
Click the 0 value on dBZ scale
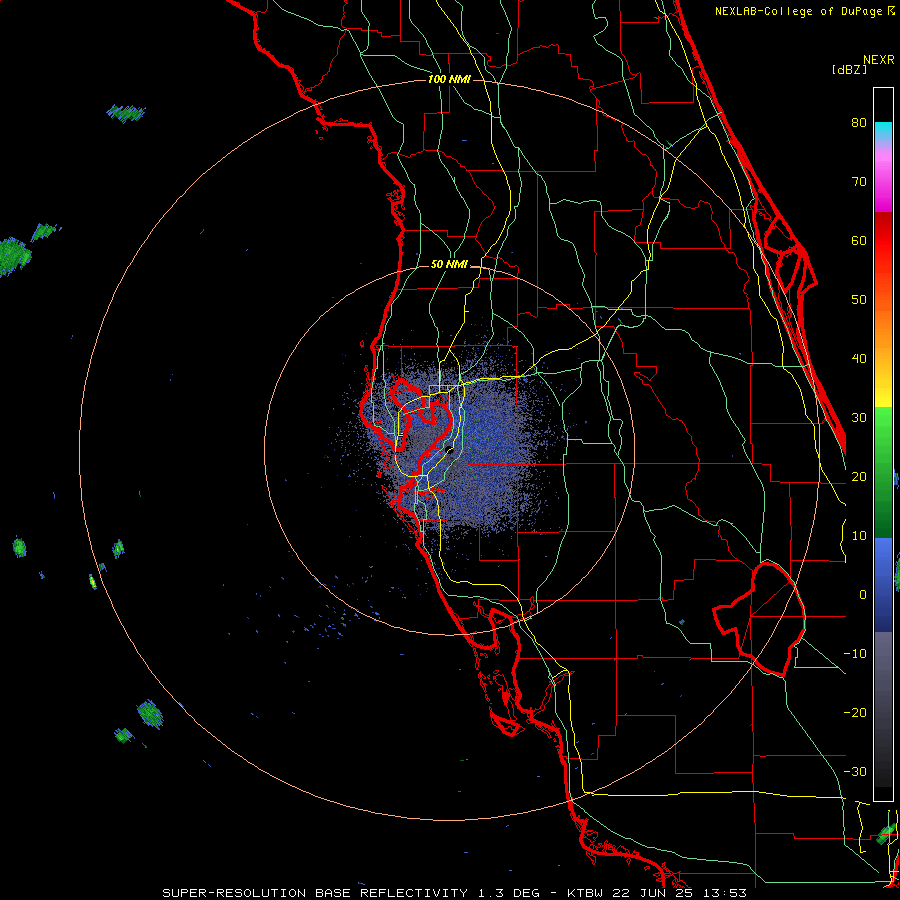(x=863, y=595)
